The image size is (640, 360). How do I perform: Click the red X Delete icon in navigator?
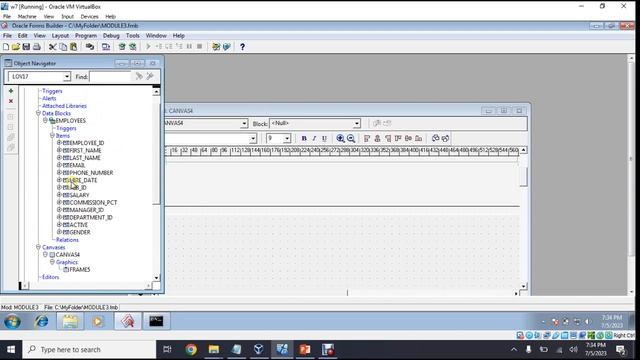point(11,101)
